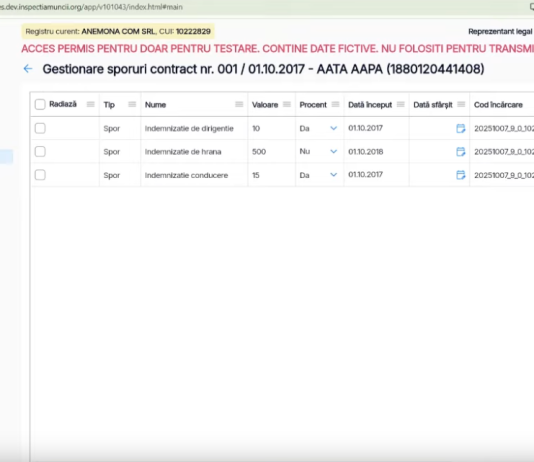Screen dimensions: 534x462
Task: Select the Indemnizatie de hrana name cell
Action: tap(194, 152)
